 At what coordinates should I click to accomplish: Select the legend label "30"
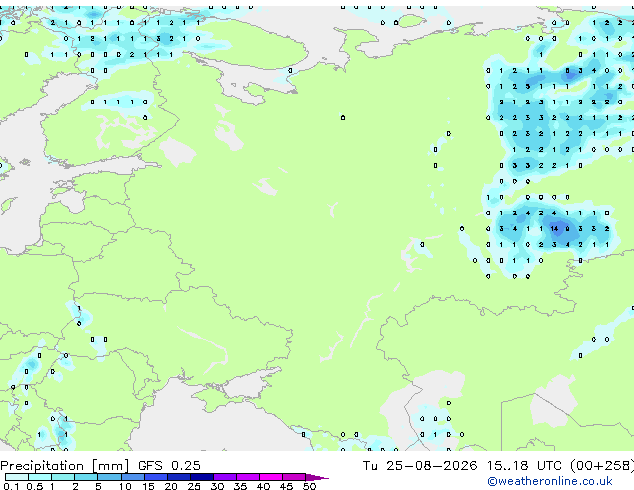coord(217,486)
